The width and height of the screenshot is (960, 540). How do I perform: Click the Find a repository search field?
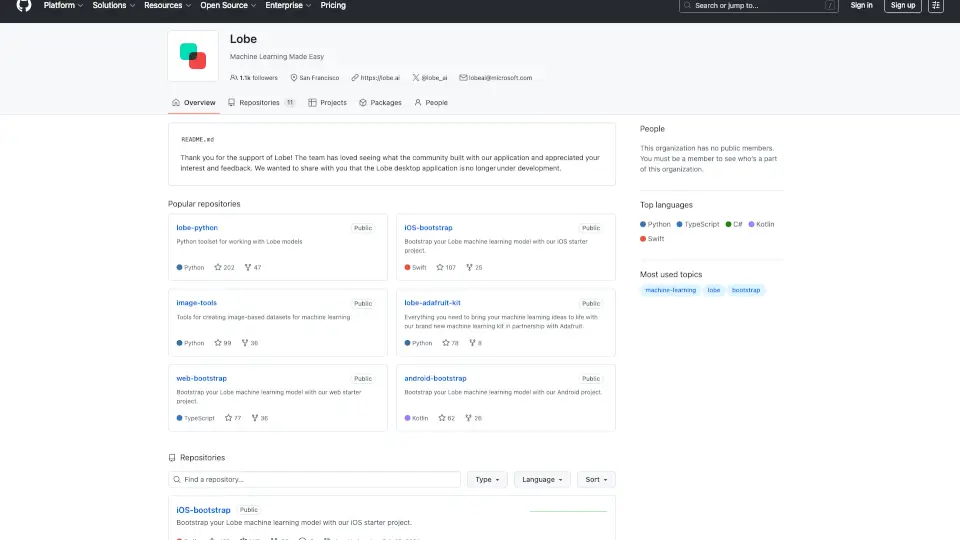315,480
